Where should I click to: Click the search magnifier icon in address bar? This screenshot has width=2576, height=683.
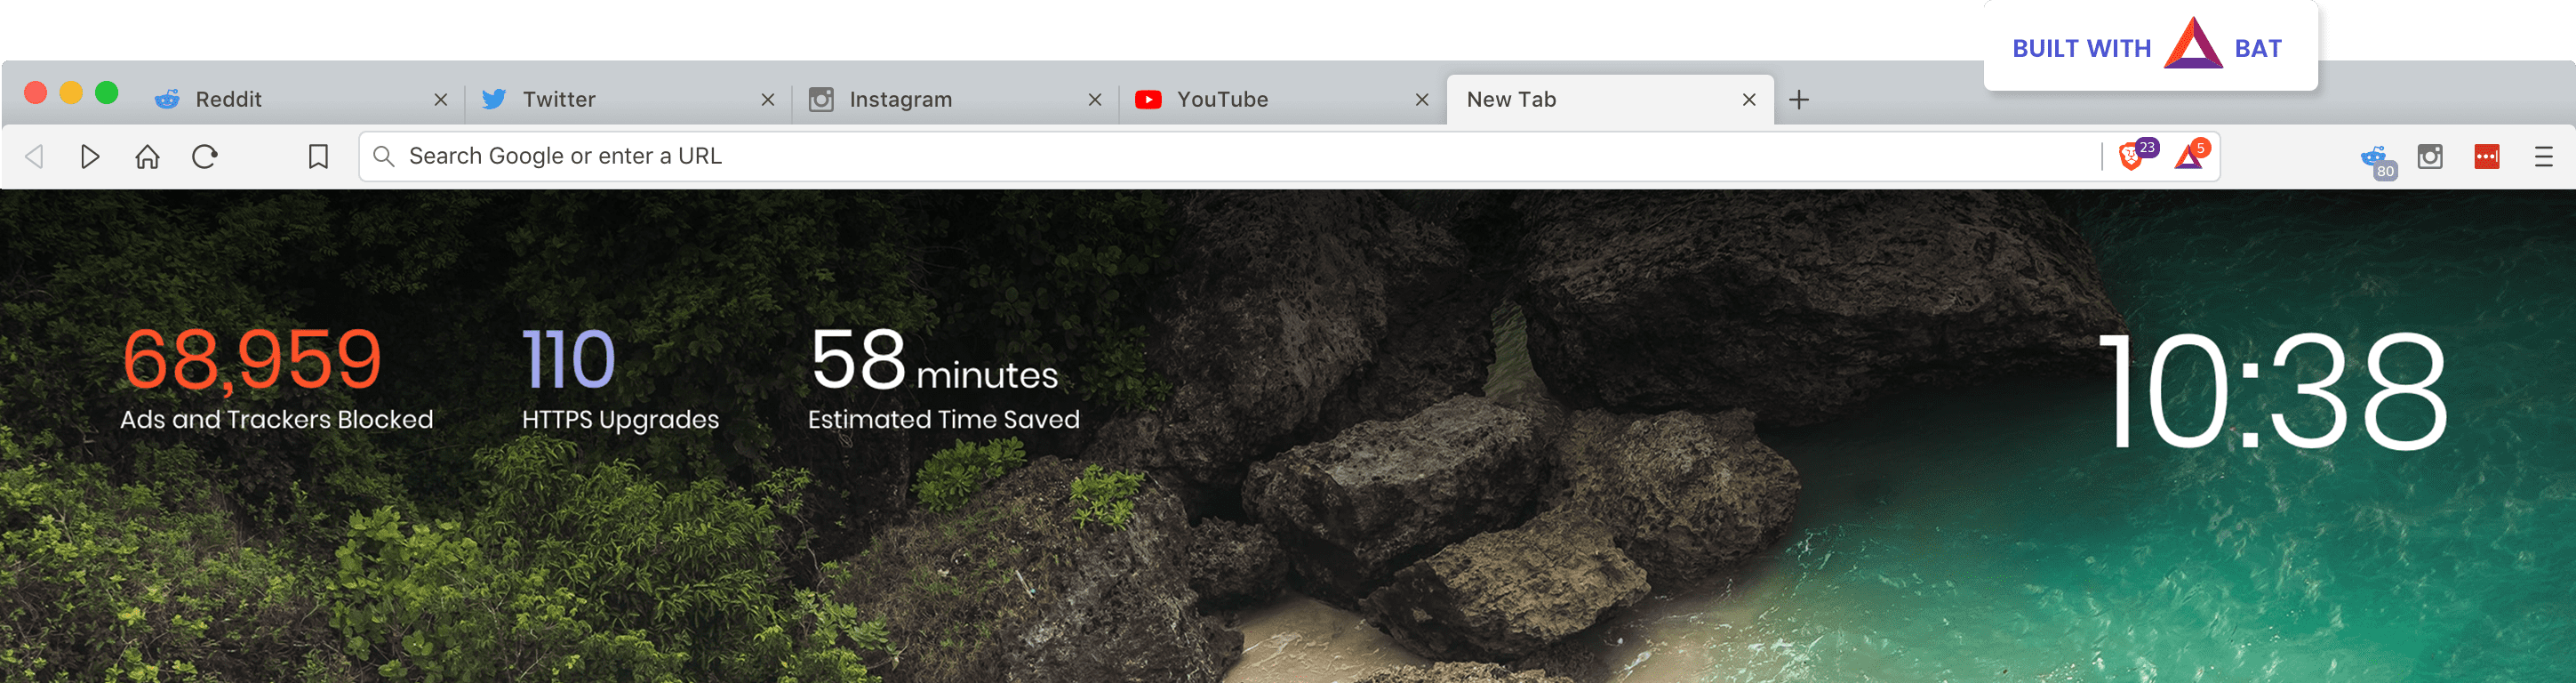(383, 156)
